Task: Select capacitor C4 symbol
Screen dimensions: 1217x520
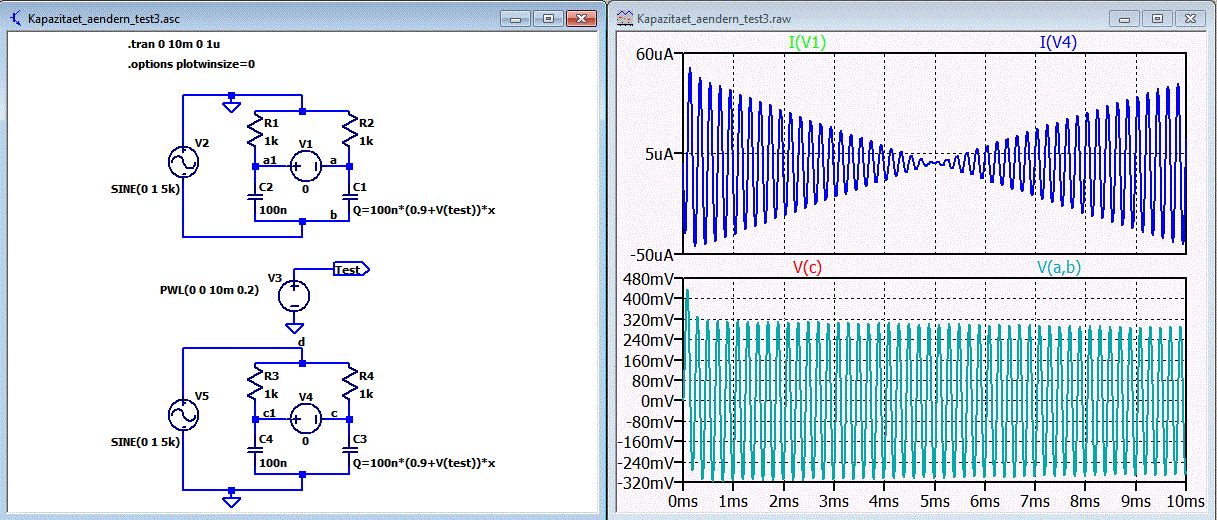Action: pyautogui.click(x=255, y=450)
